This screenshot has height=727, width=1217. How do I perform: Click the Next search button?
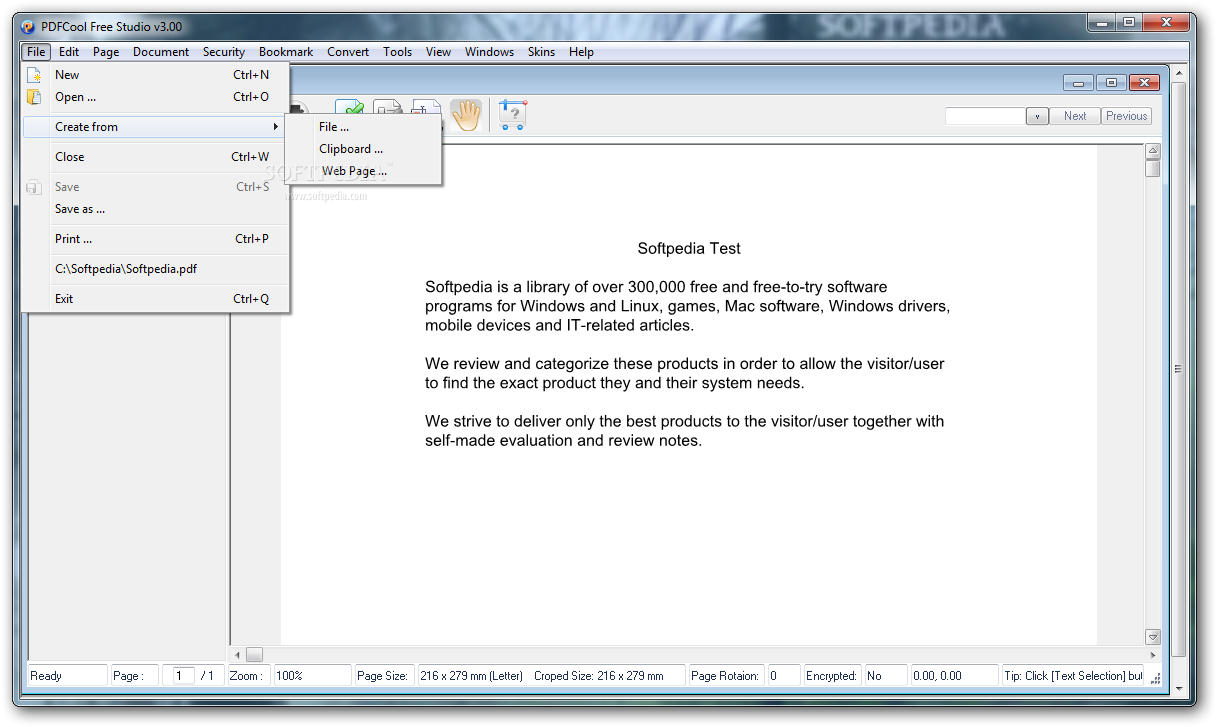tap(1075, 116)
